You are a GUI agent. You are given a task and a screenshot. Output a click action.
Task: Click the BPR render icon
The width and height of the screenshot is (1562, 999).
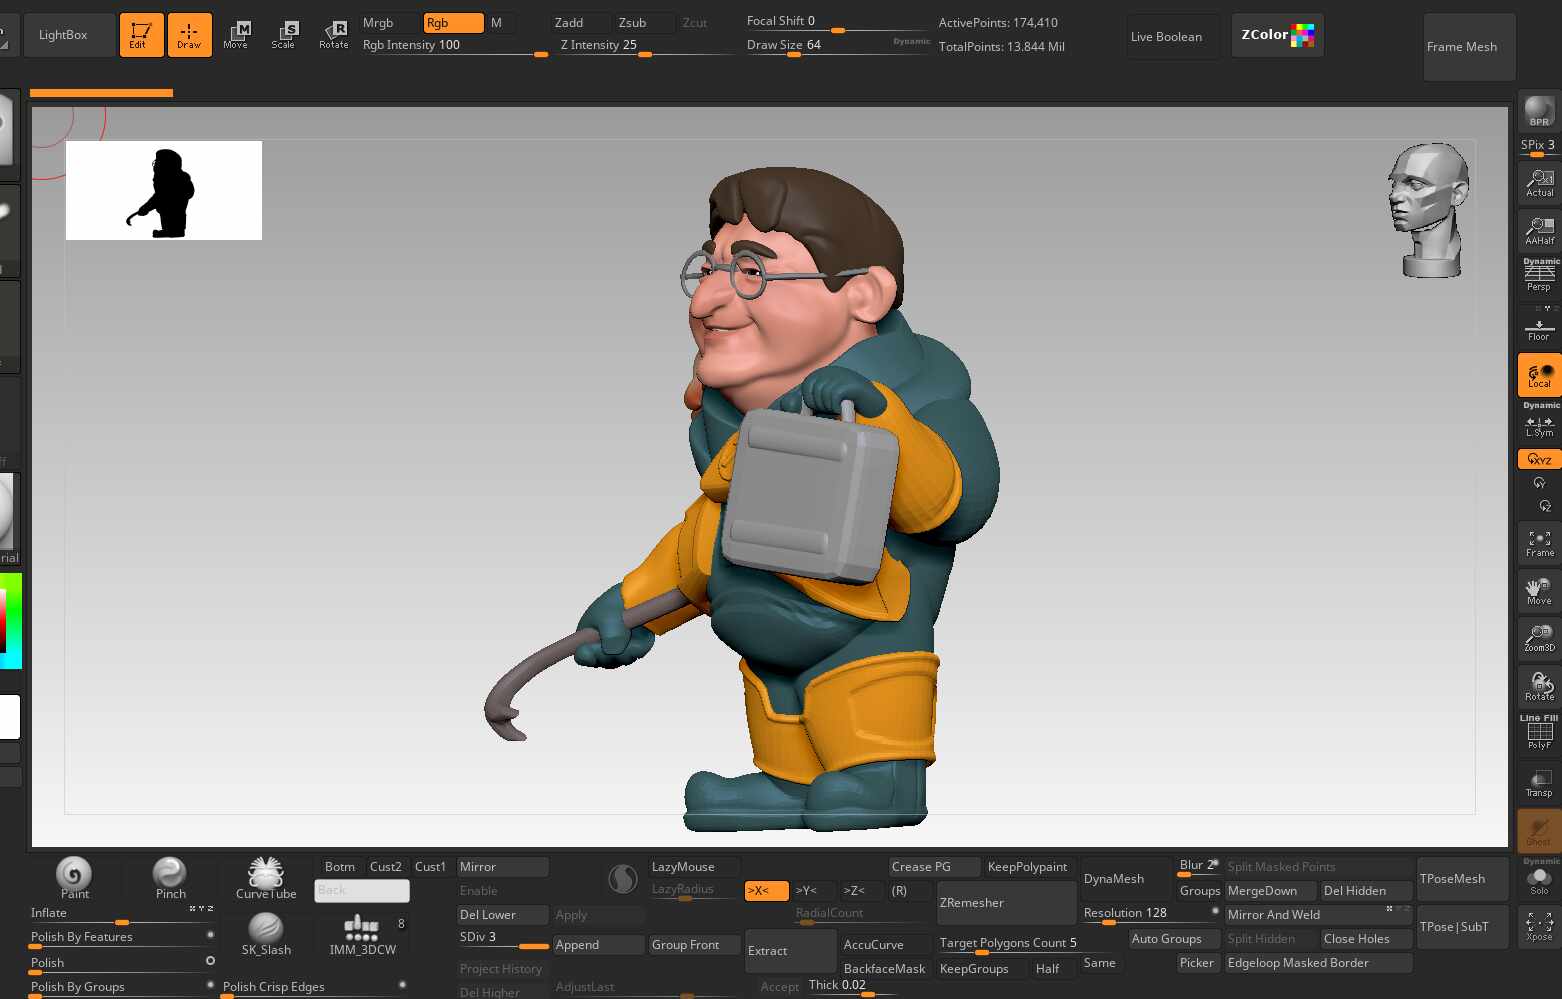(x=1539, y=112)
